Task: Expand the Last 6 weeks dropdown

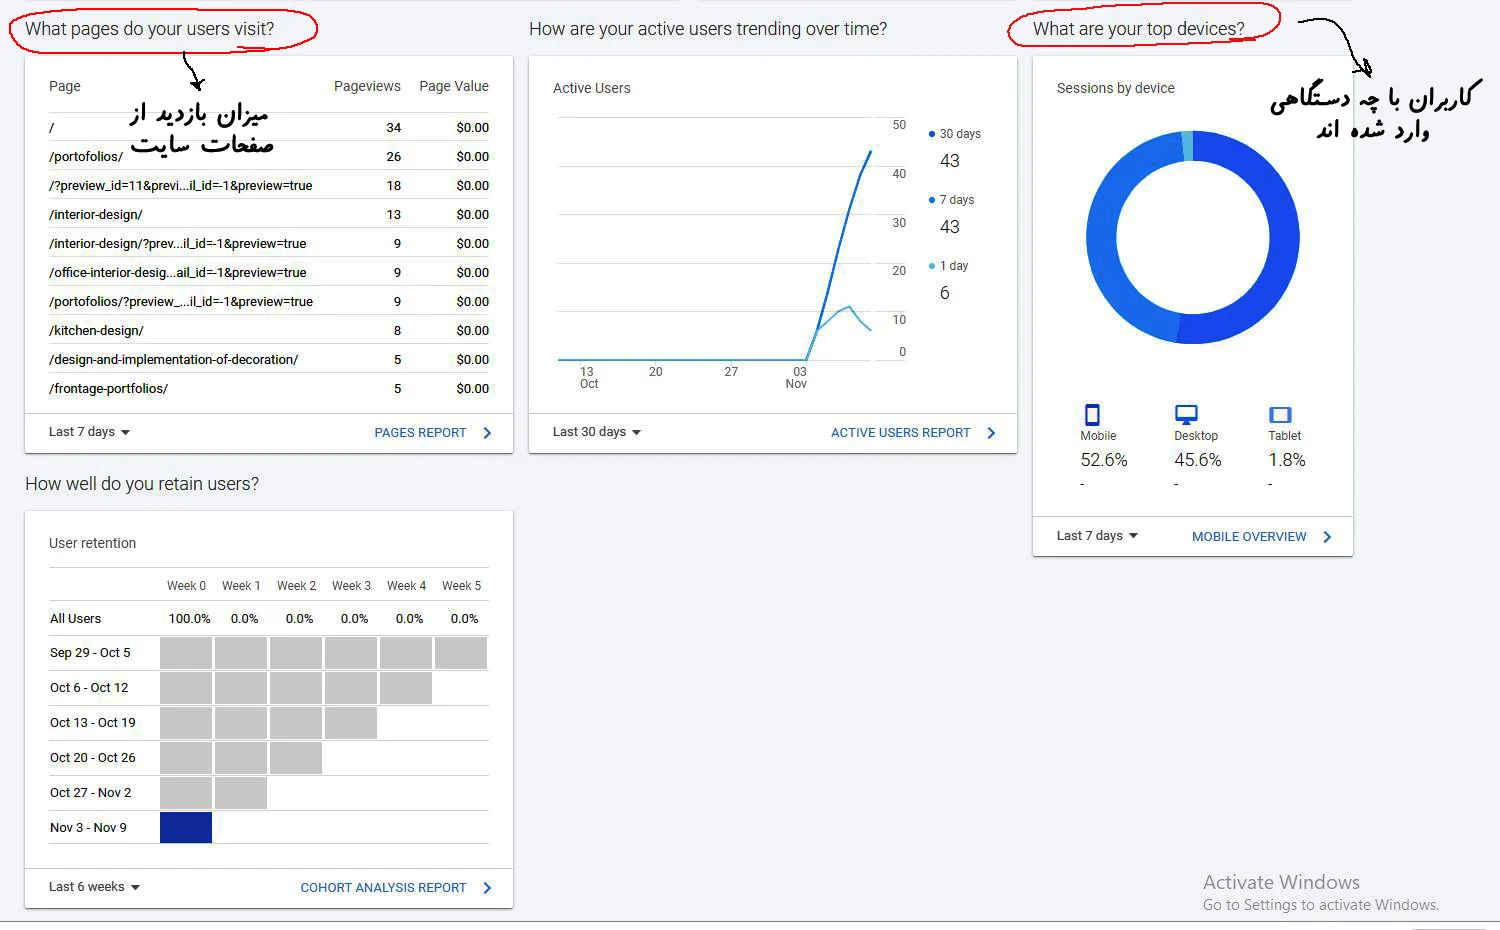Action: pos(95,887)
